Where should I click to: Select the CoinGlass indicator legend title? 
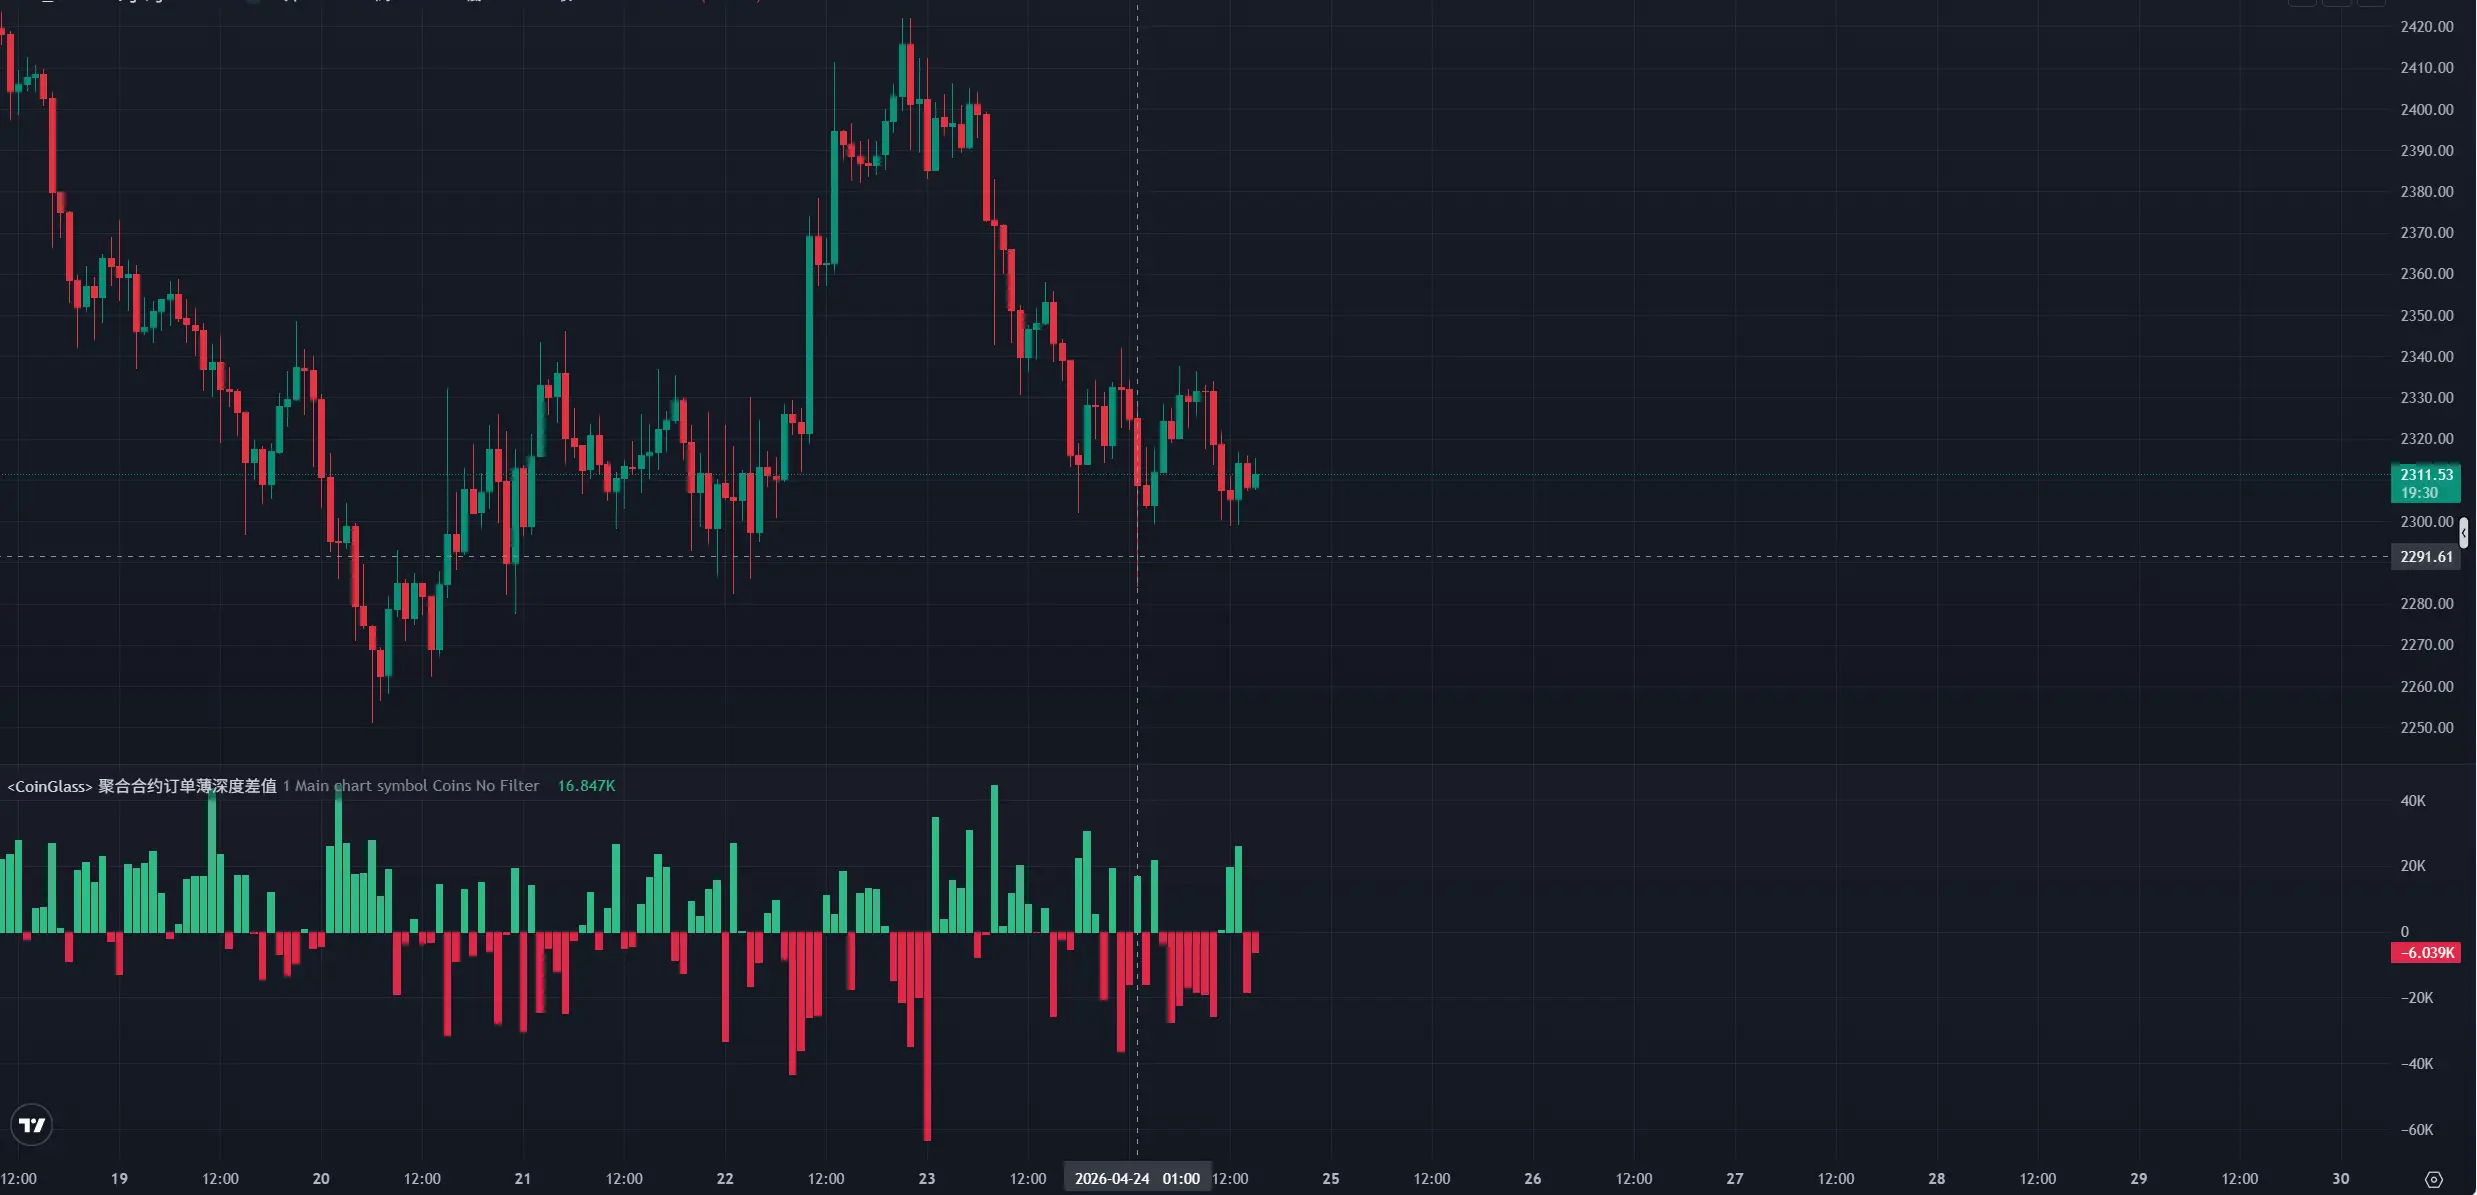pos(142,786)
